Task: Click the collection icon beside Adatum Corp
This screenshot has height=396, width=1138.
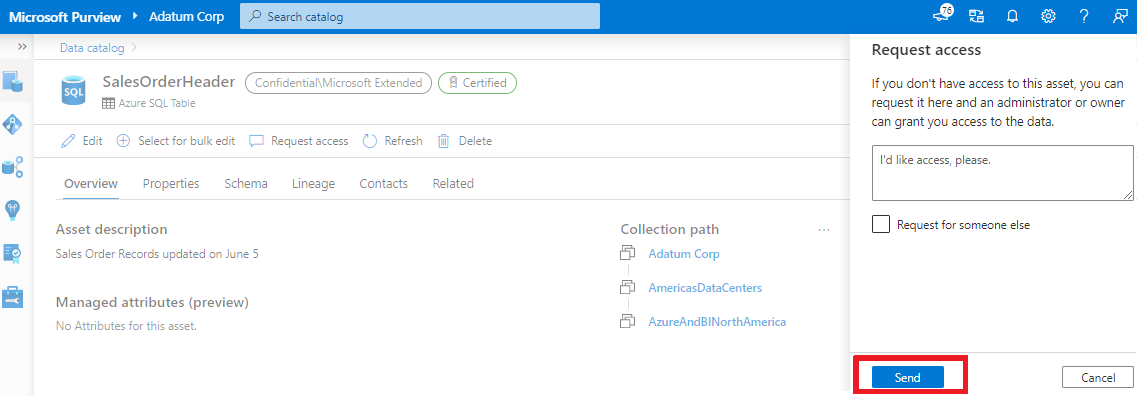Action: coord(627,253)
